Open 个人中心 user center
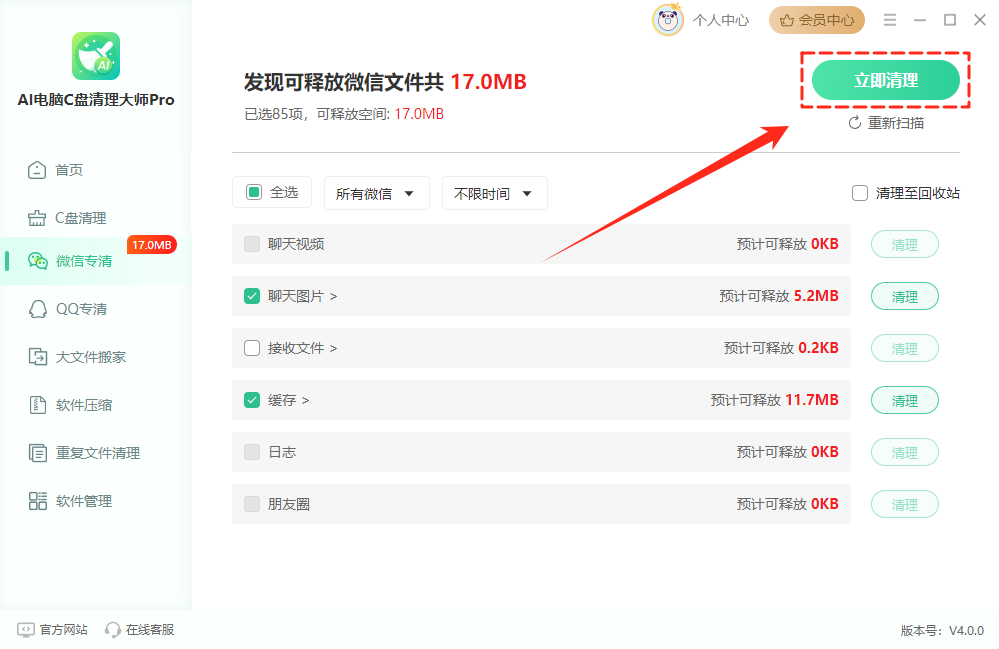The width and height of the screenshot is (999, 649). (721, 20)
